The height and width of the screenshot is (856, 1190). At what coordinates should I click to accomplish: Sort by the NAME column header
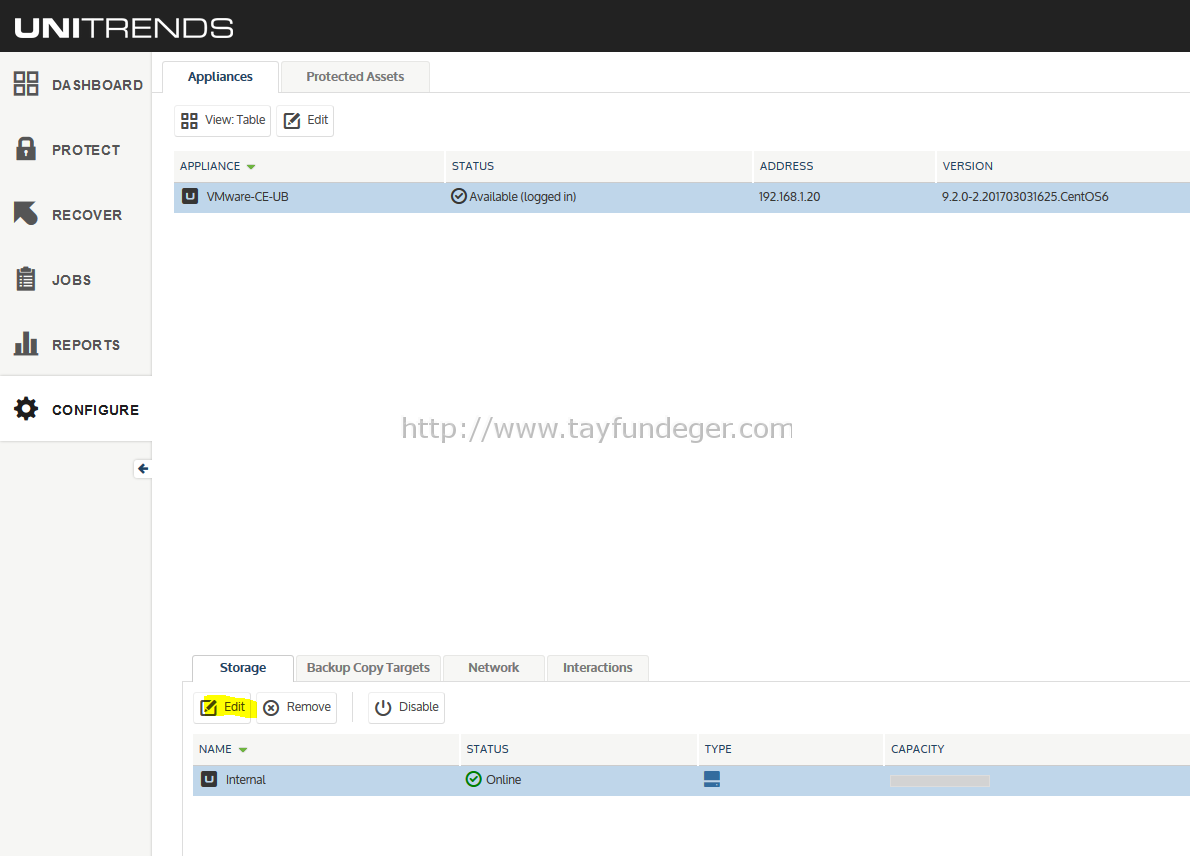pos(326,749)
